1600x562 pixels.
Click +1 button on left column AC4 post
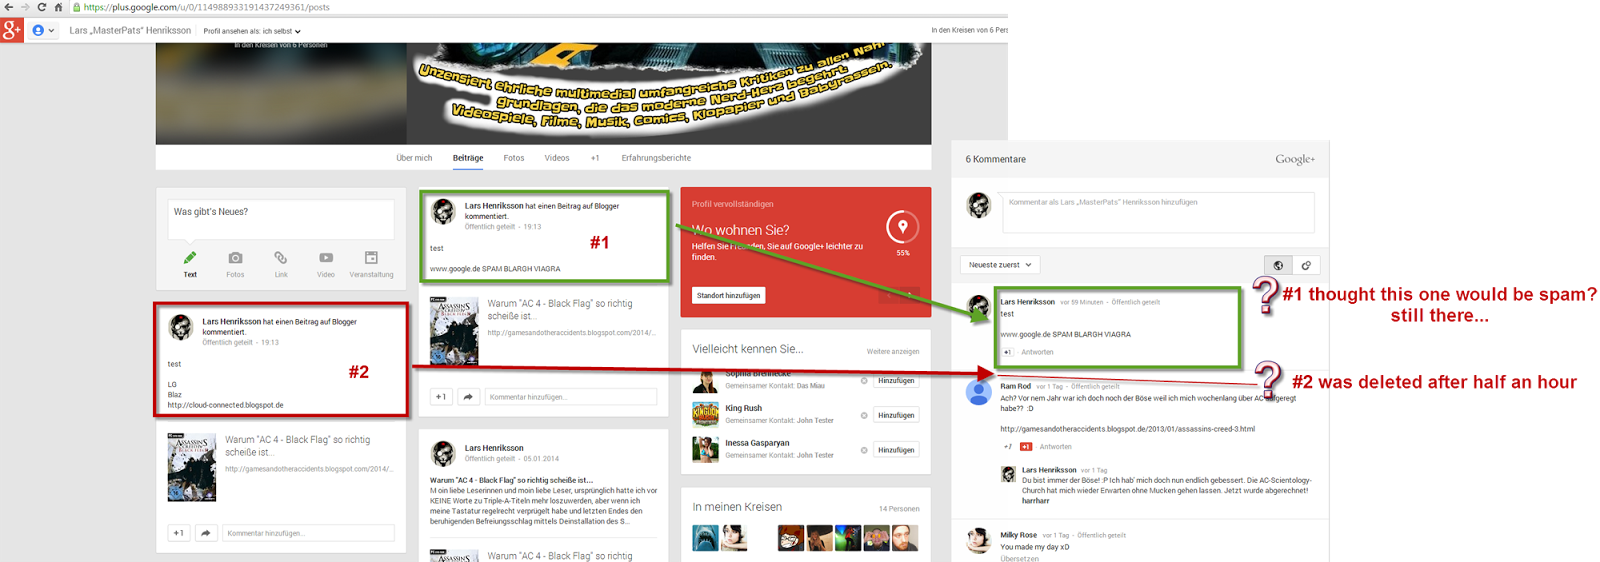(179, 533)
